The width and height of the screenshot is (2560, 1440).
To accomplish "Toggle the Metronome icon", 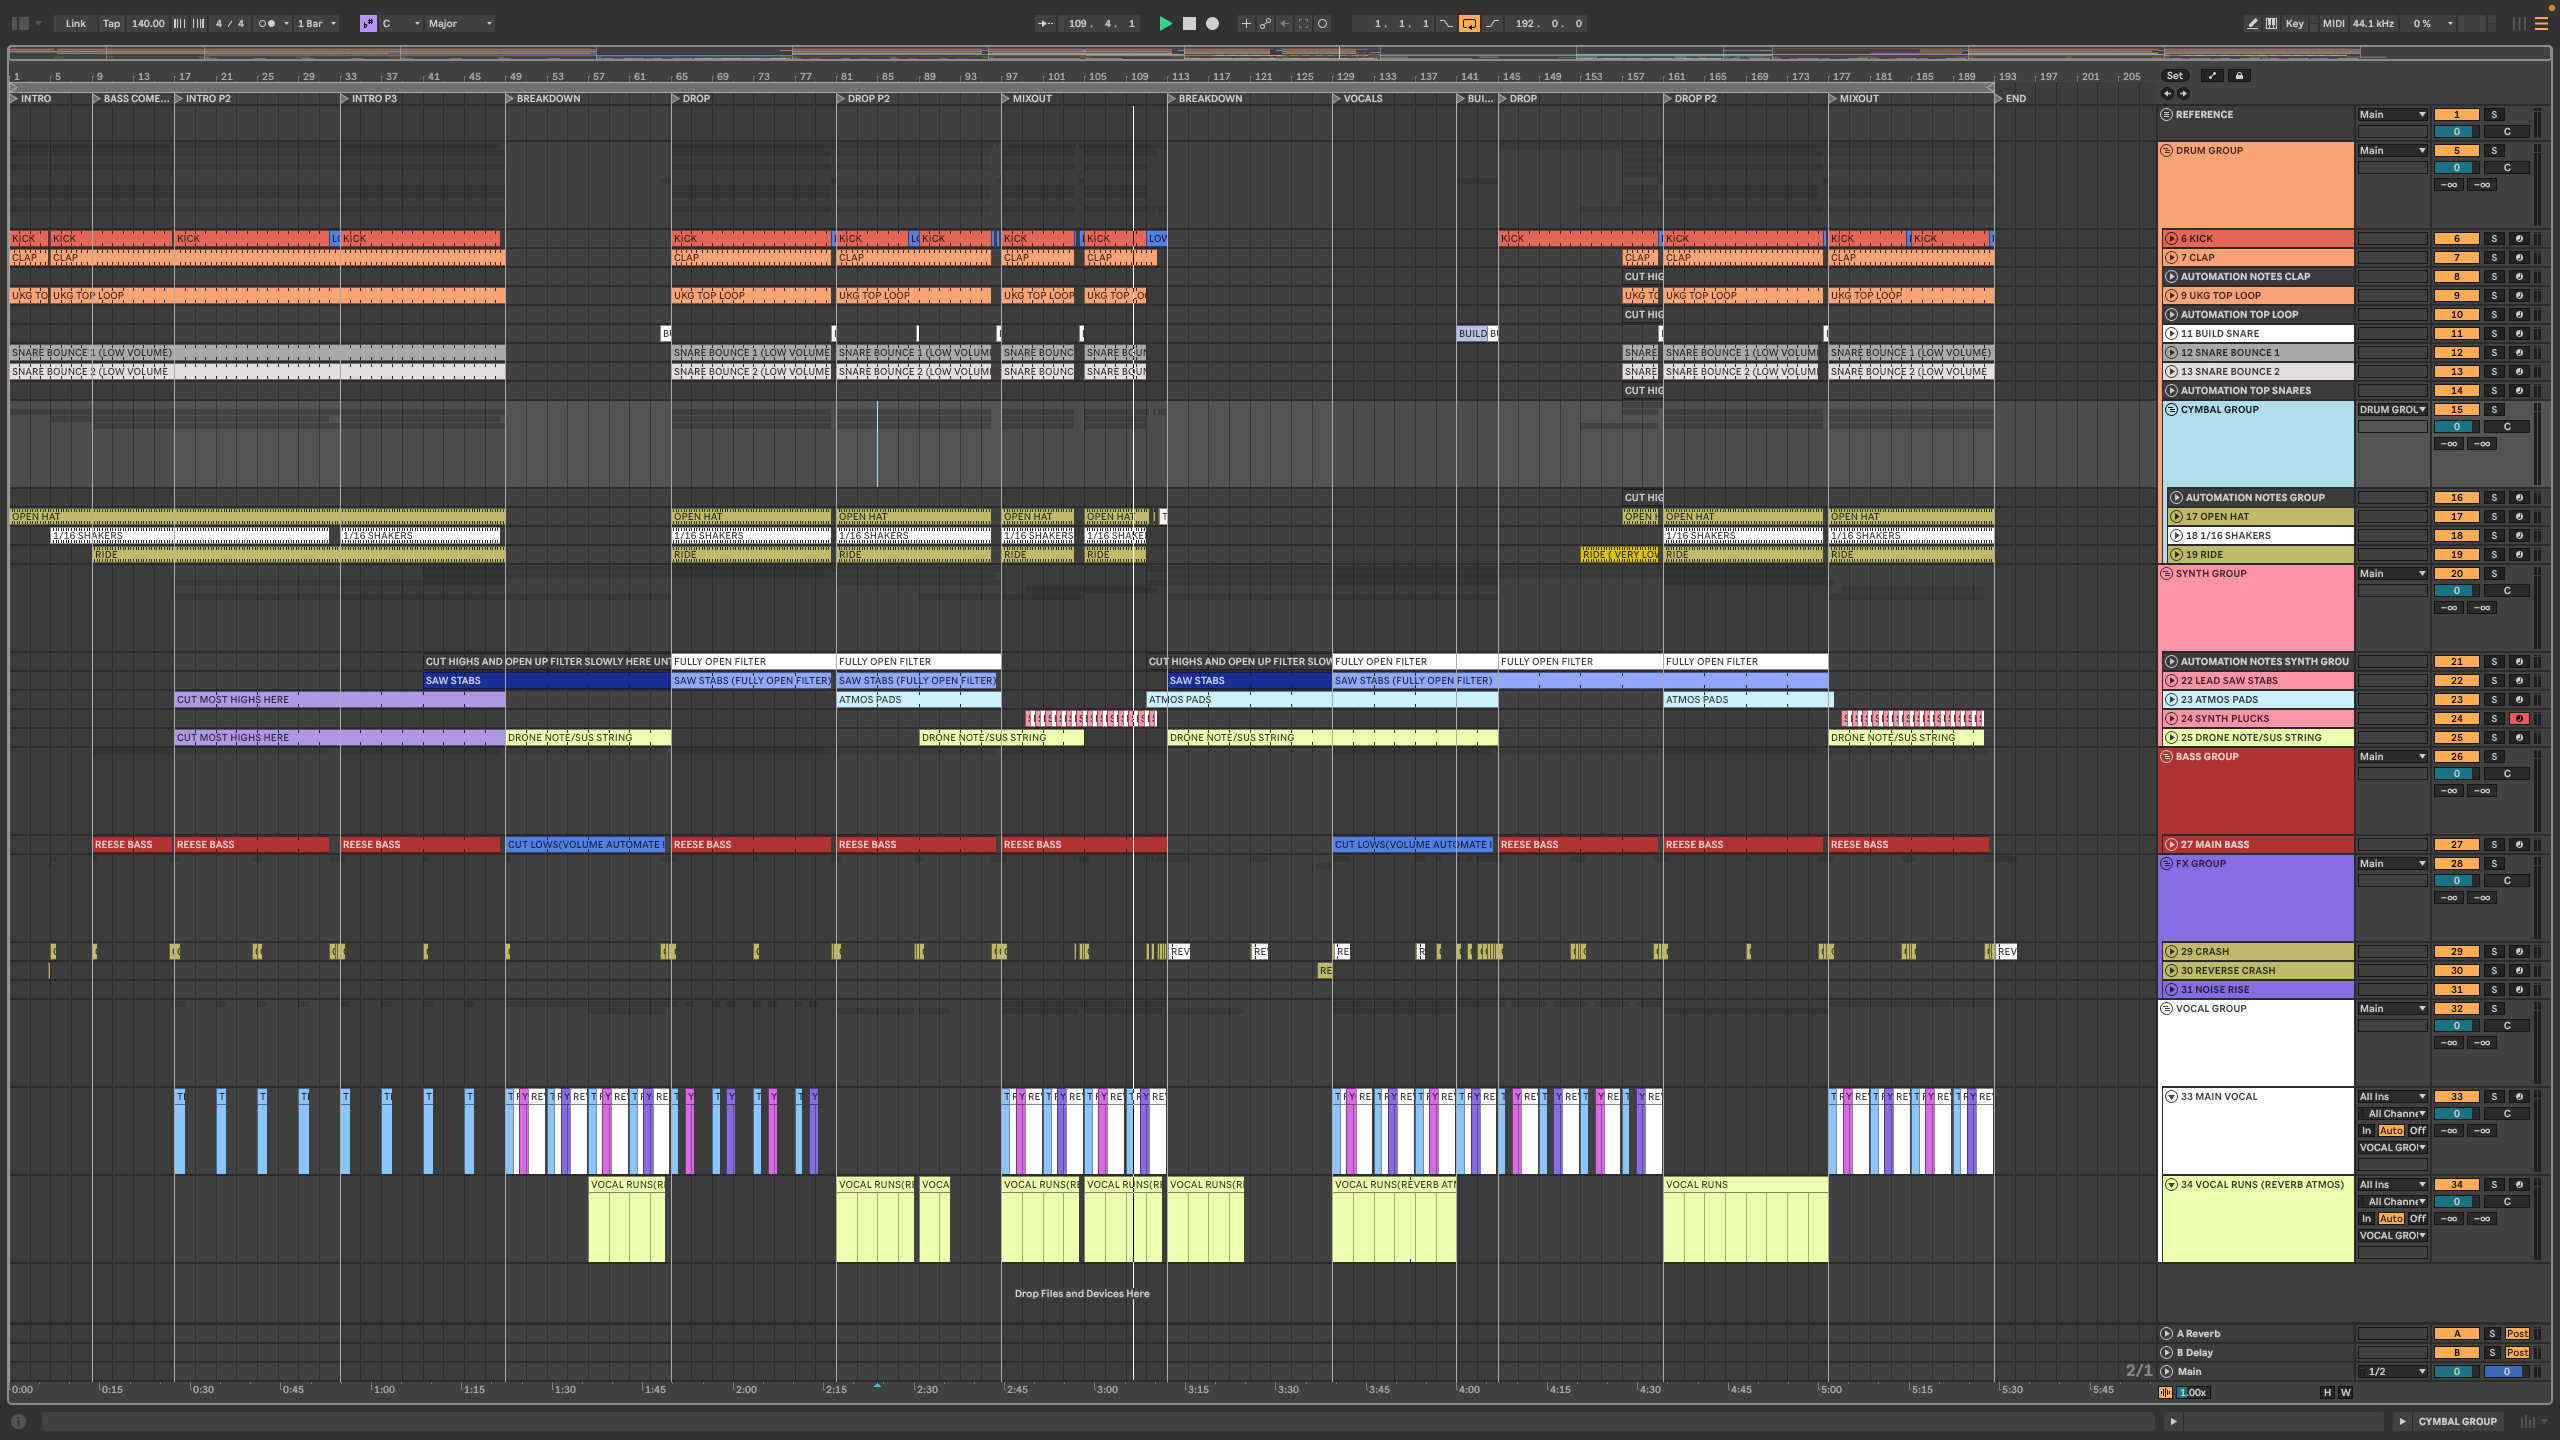I will click(265, 23).
